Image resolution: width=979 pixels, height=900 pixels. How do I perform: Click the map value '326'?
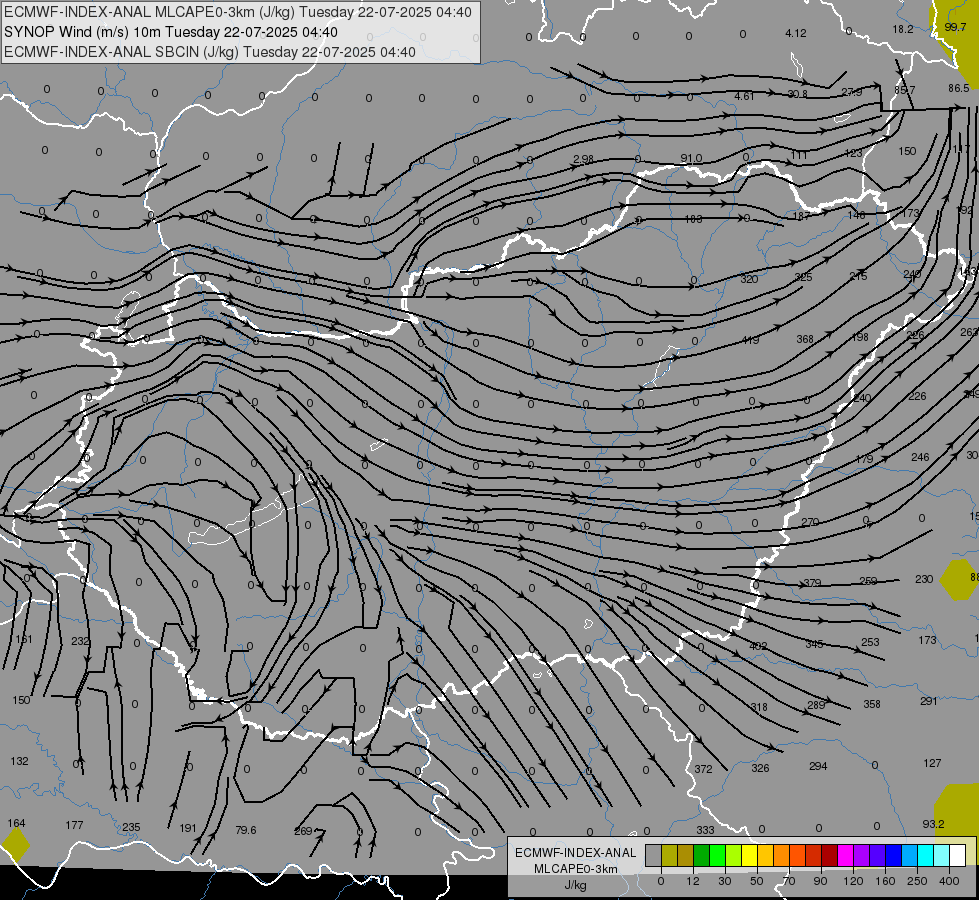[760, 768]
